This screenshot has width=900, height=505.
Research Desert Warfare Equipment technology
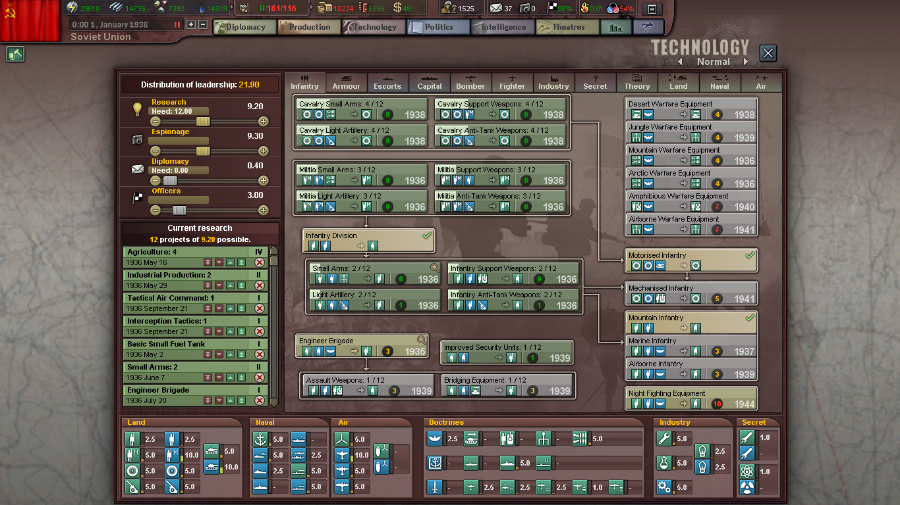(x=691, y=109)
